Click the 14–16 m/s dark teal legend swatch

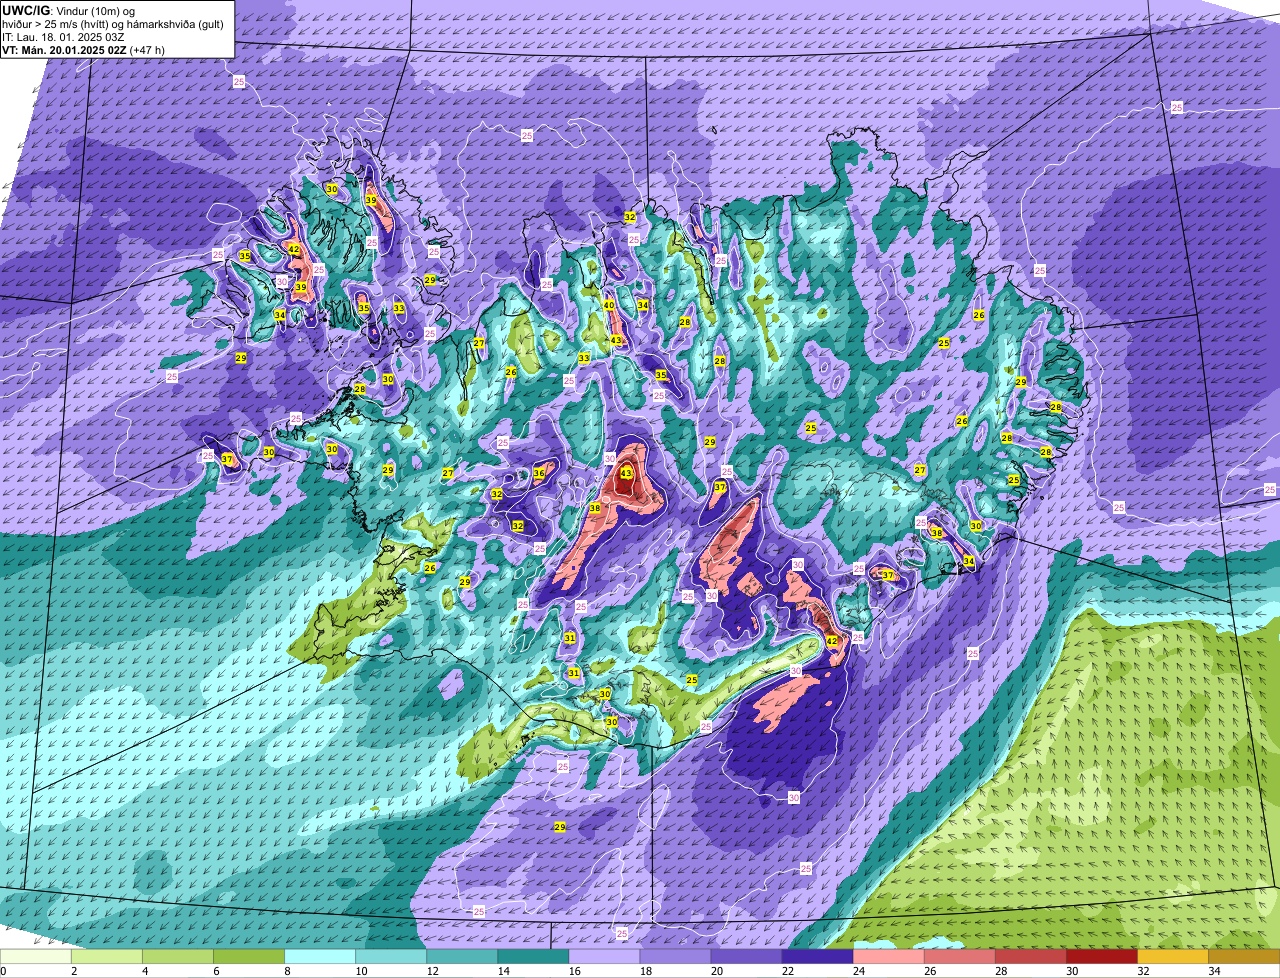pyautogui.click(x=533, y=957)
